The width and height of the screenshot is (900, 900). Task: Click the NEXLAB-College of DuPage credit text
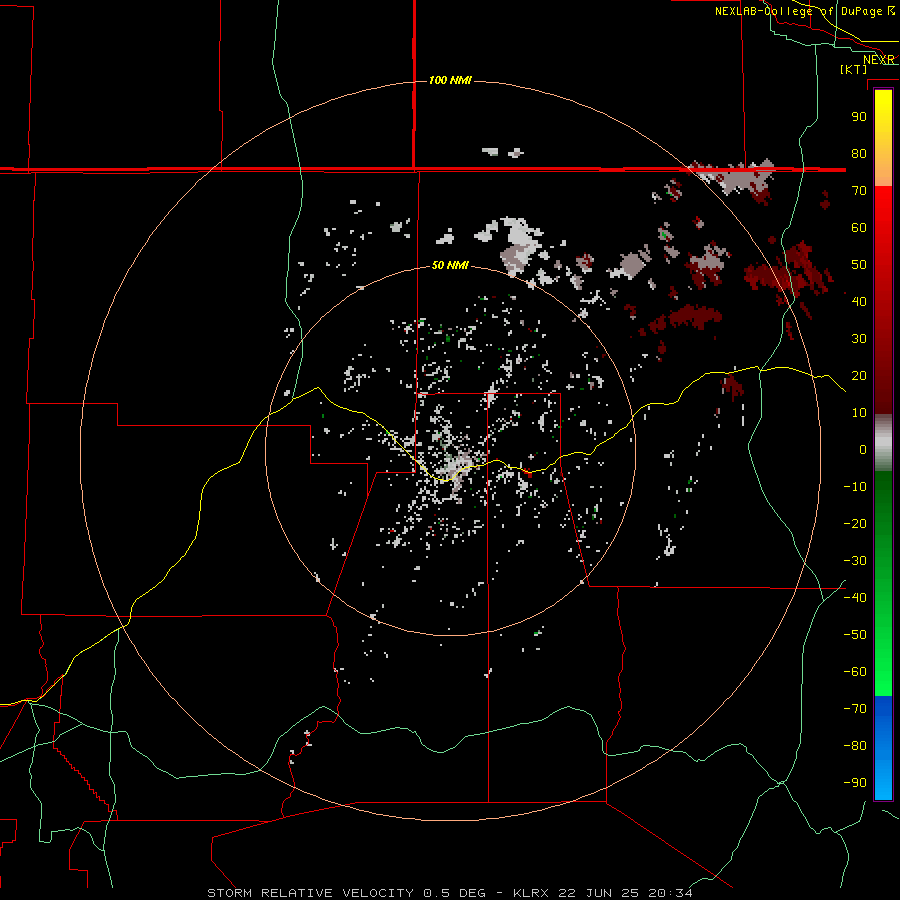pyautogui.click(x=798, y=11)
